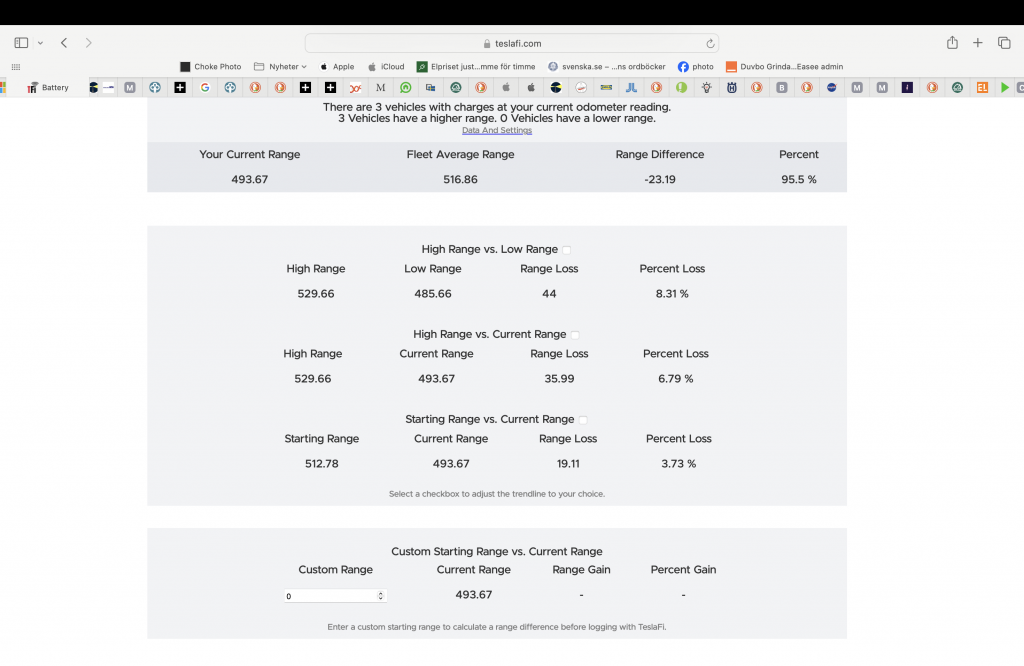
Task: Open the Data And Settings link
Action: pyautogui.click(x=496, y=131)
